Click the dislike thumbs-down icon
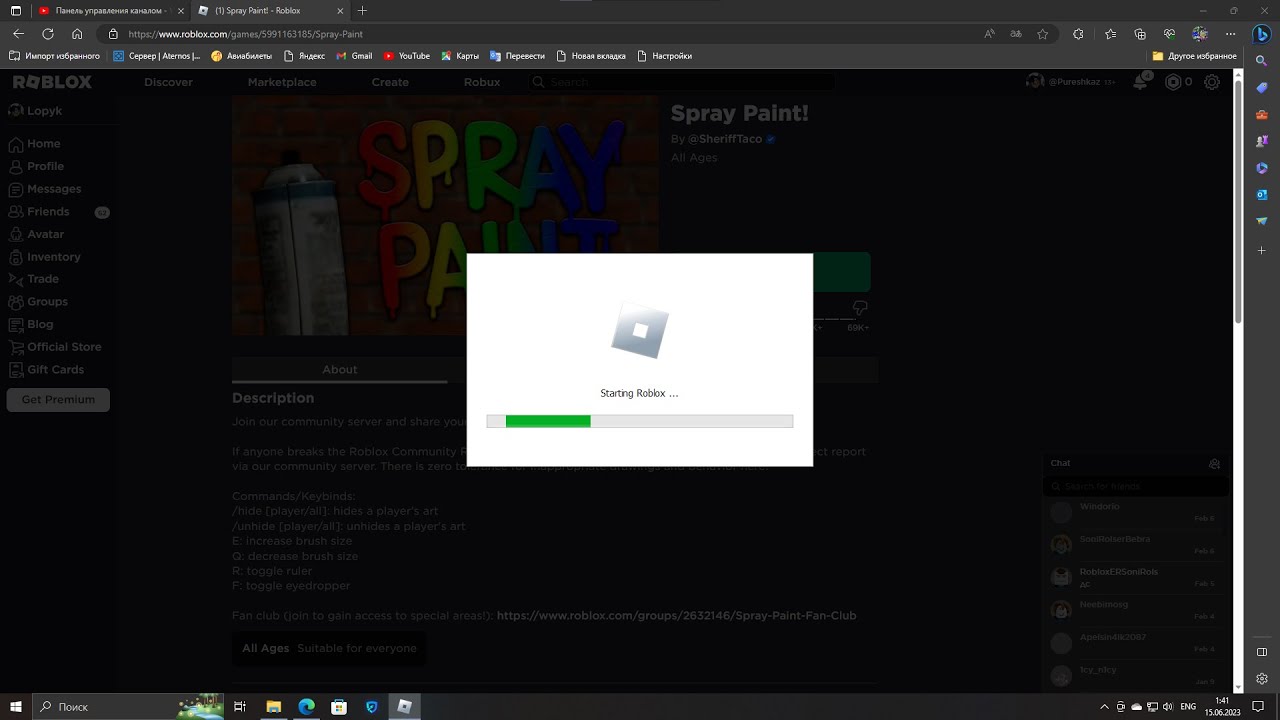This screenshot has height=720, width=1280. tap(860, 308)
